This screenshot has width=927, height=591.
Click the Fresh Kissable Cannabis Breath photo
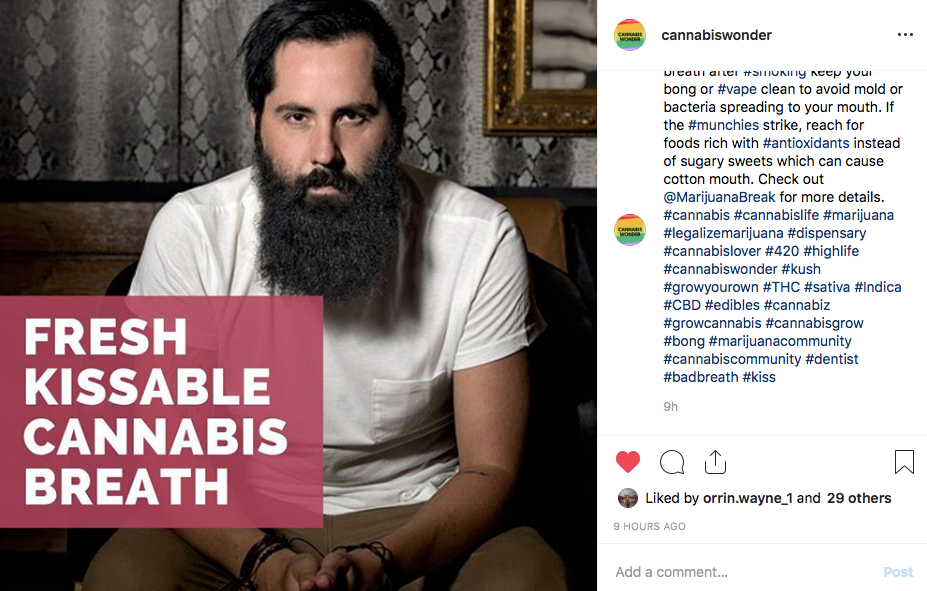click(x=298, y=296)
